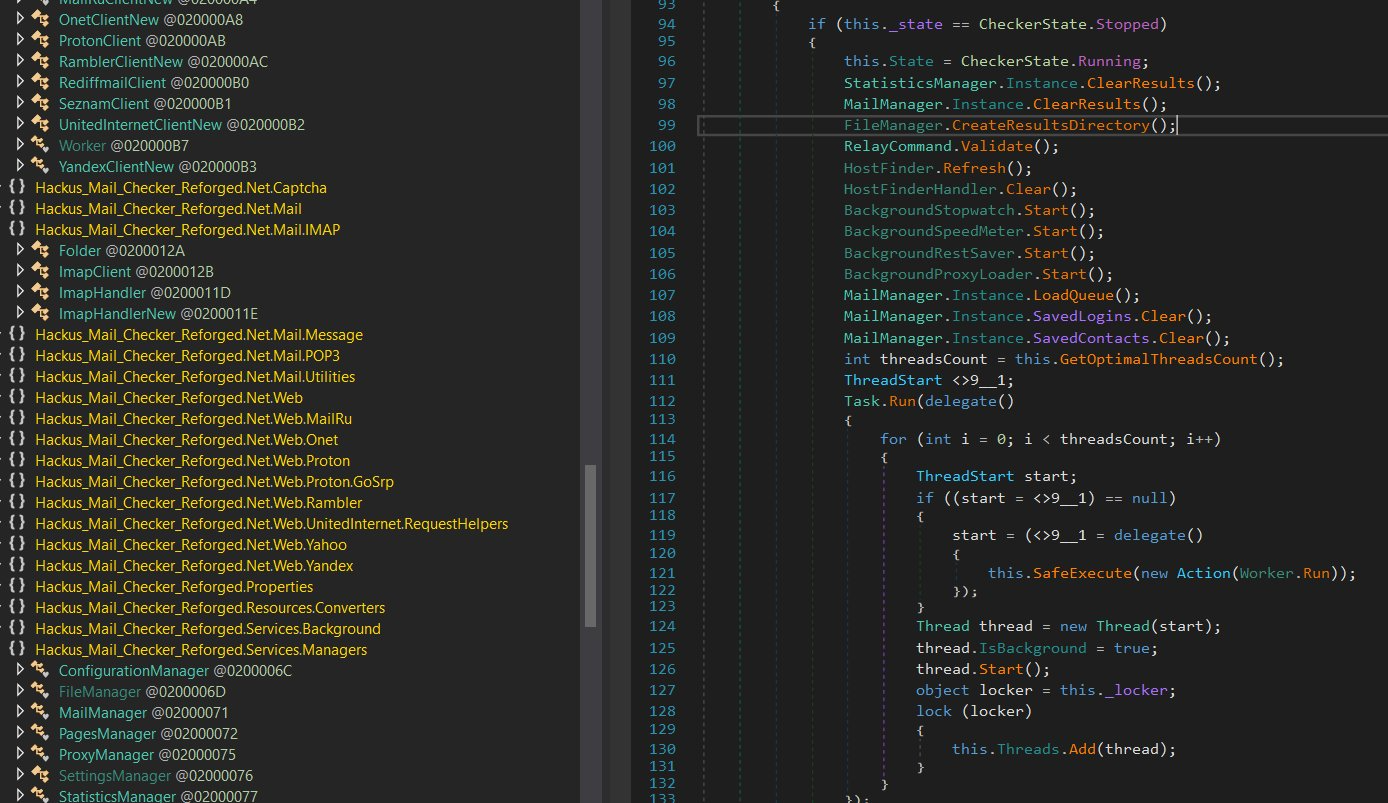This screenshot has height=803, width=1388.
Task: Select the Net.Web.Proton.GoSrp namespace
Action: click(x=214, y=482)
